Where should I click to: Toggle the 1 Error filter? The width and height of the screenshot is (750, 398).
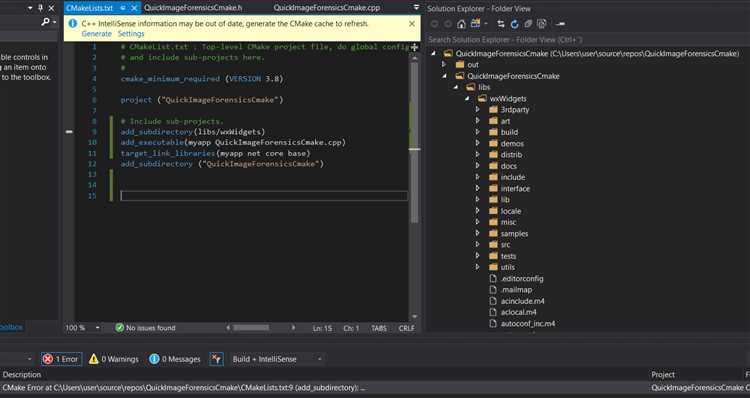coord(61,359)
